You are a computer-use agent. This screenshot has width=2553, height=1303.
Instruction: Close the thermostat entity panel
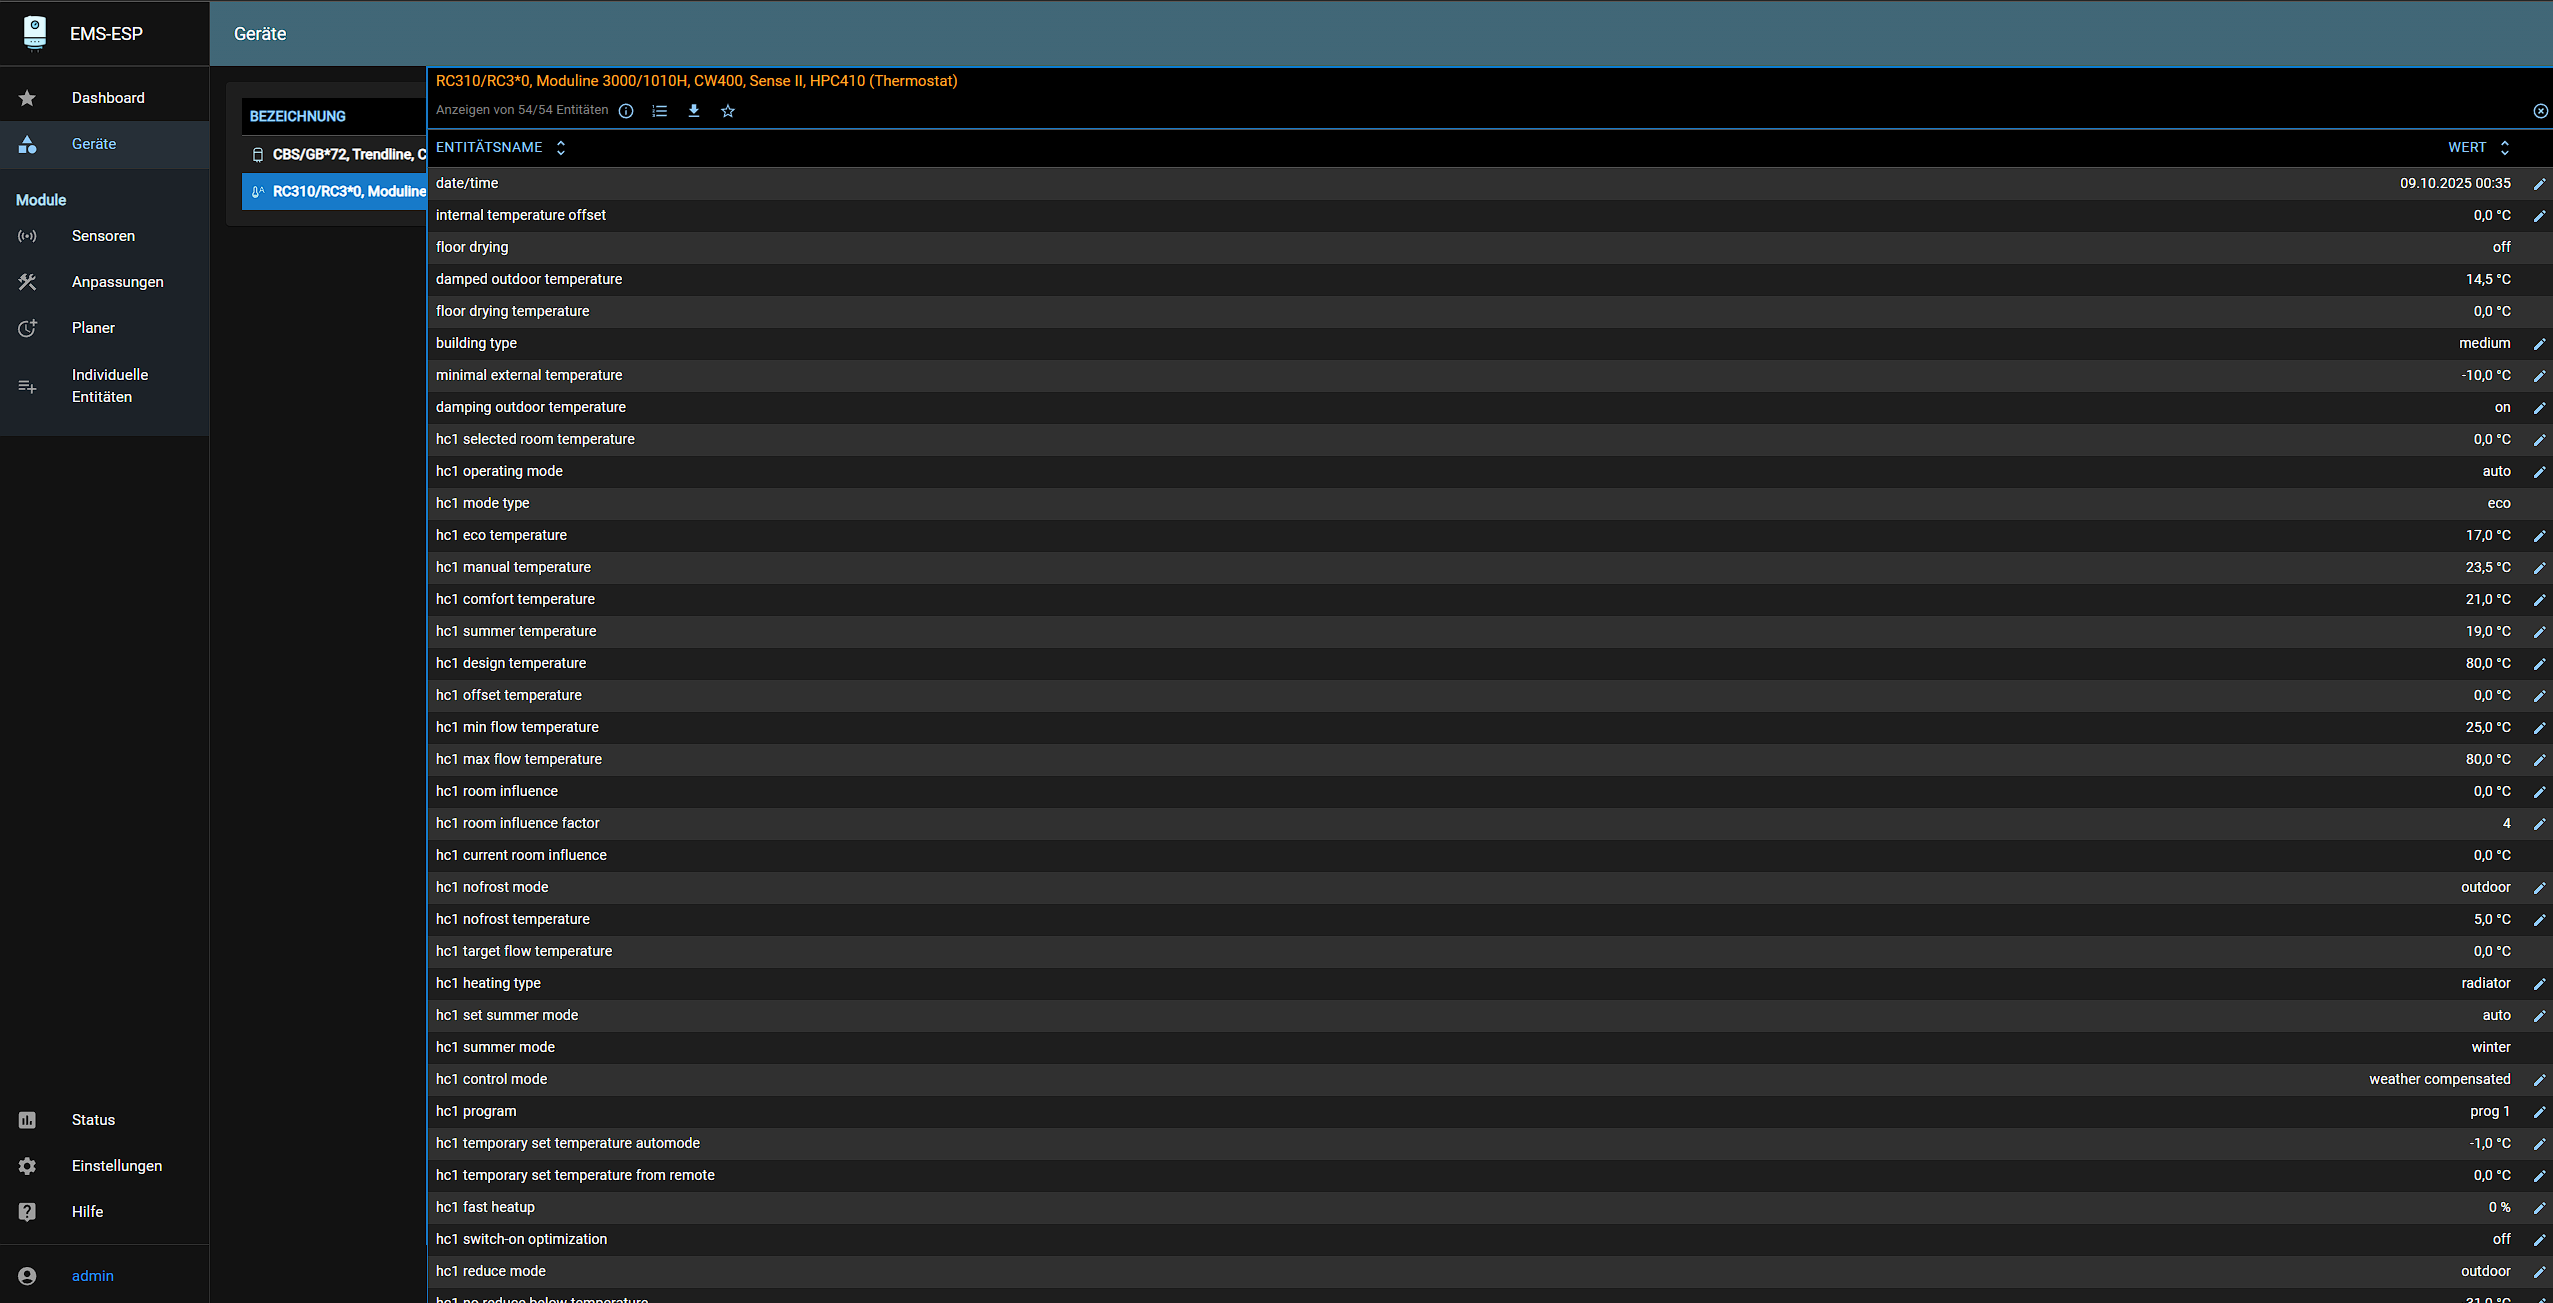pyautogui.click(x=2540, y=111)
